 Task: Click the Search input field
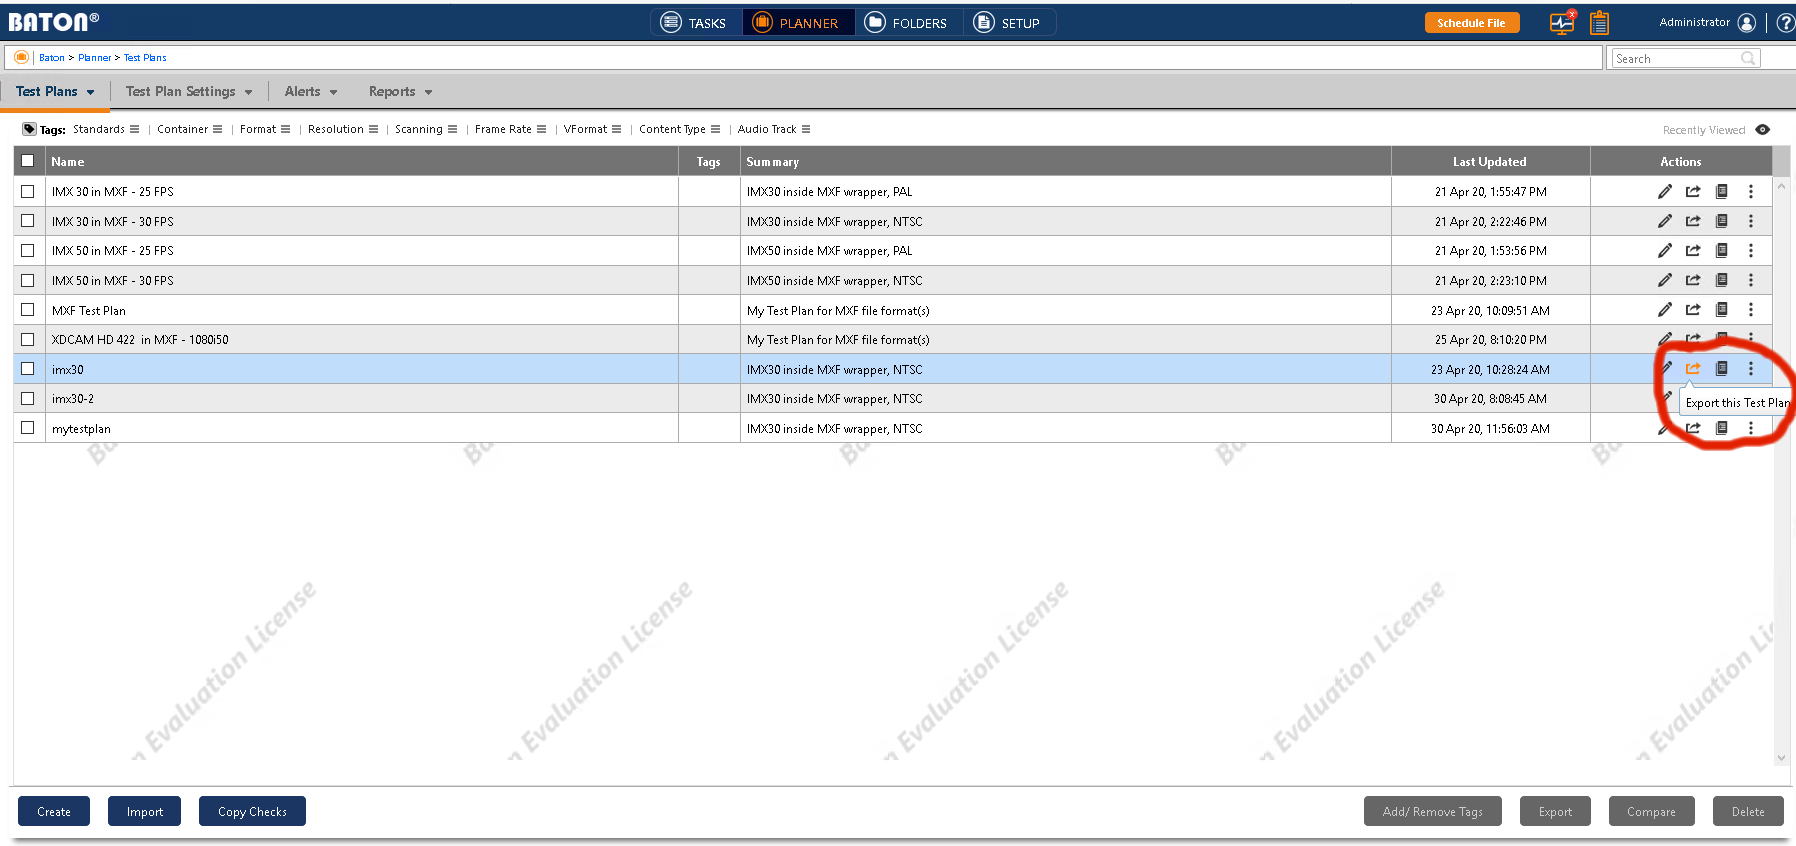click(1677, 59)
